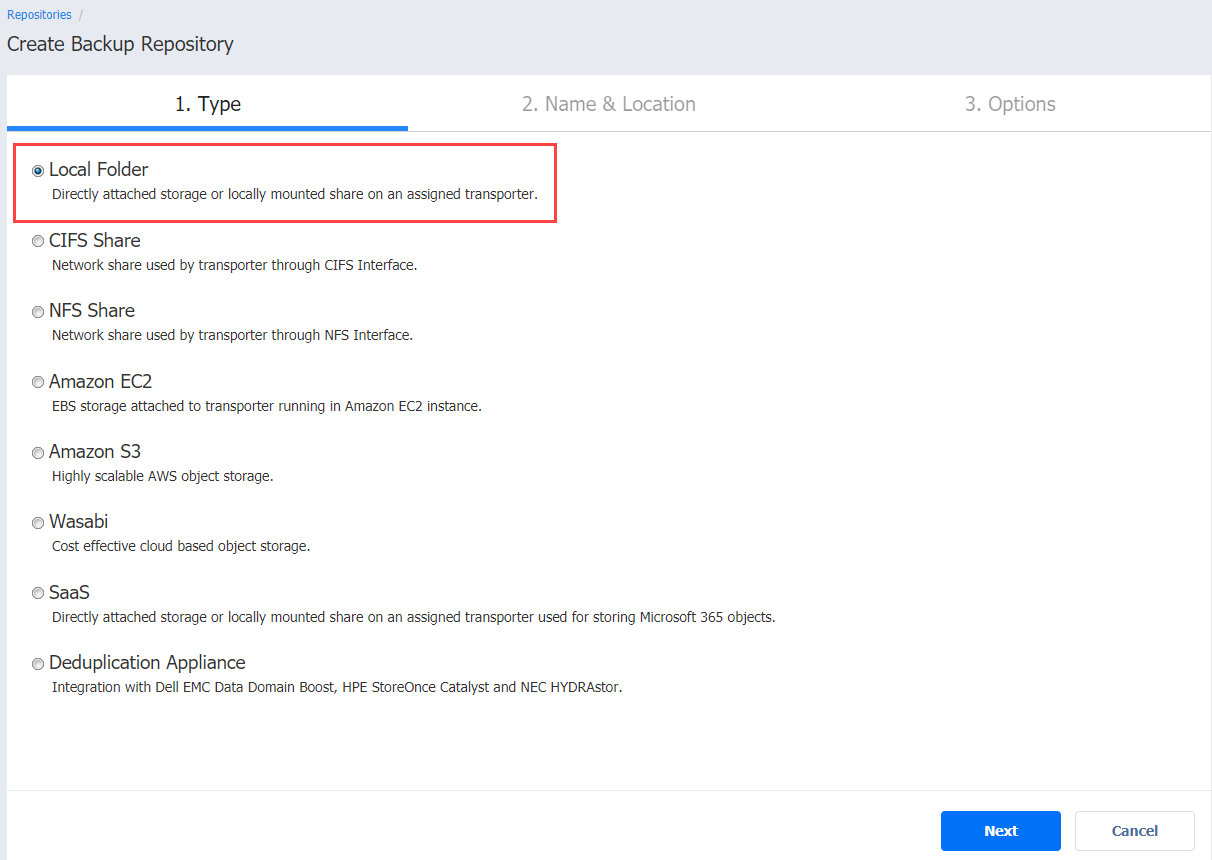
Task: Select the NFS Share repository type
Action: tap(38, 311)
